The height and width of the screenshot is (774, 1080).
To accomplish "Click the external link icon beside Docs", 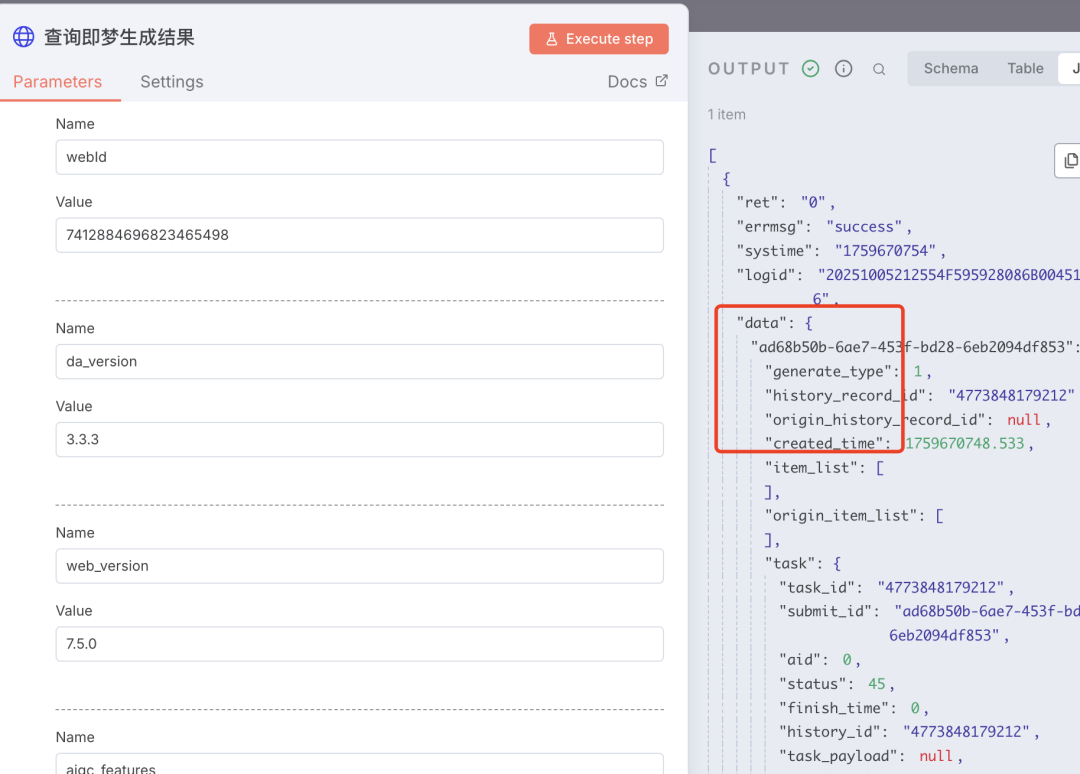I will (661, 81).
